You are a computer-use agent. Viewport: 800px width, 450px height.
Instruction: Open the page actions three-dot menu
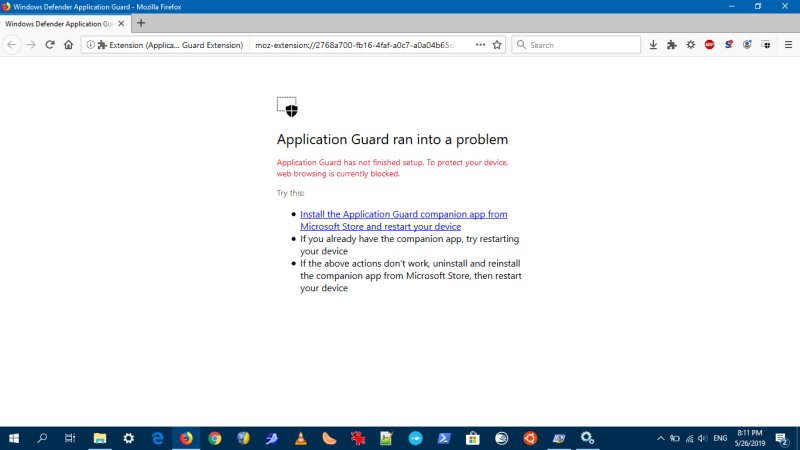pos(480,45)
